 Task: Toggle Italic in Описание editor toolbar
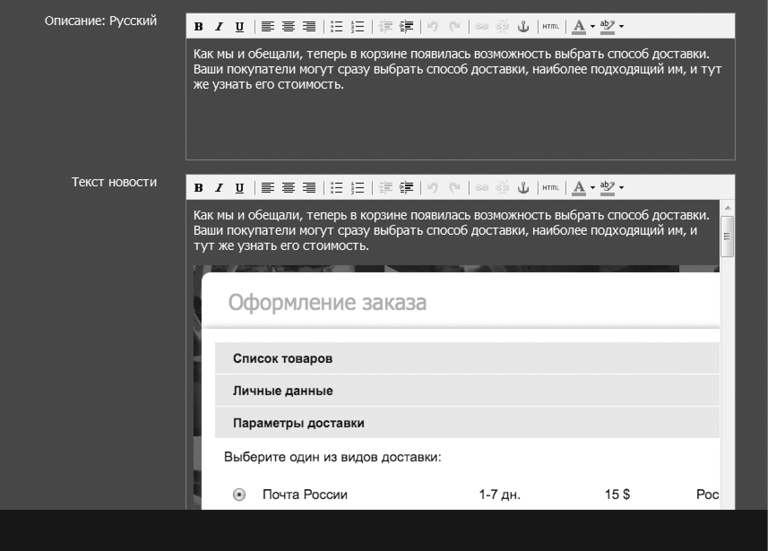(219, 26)
